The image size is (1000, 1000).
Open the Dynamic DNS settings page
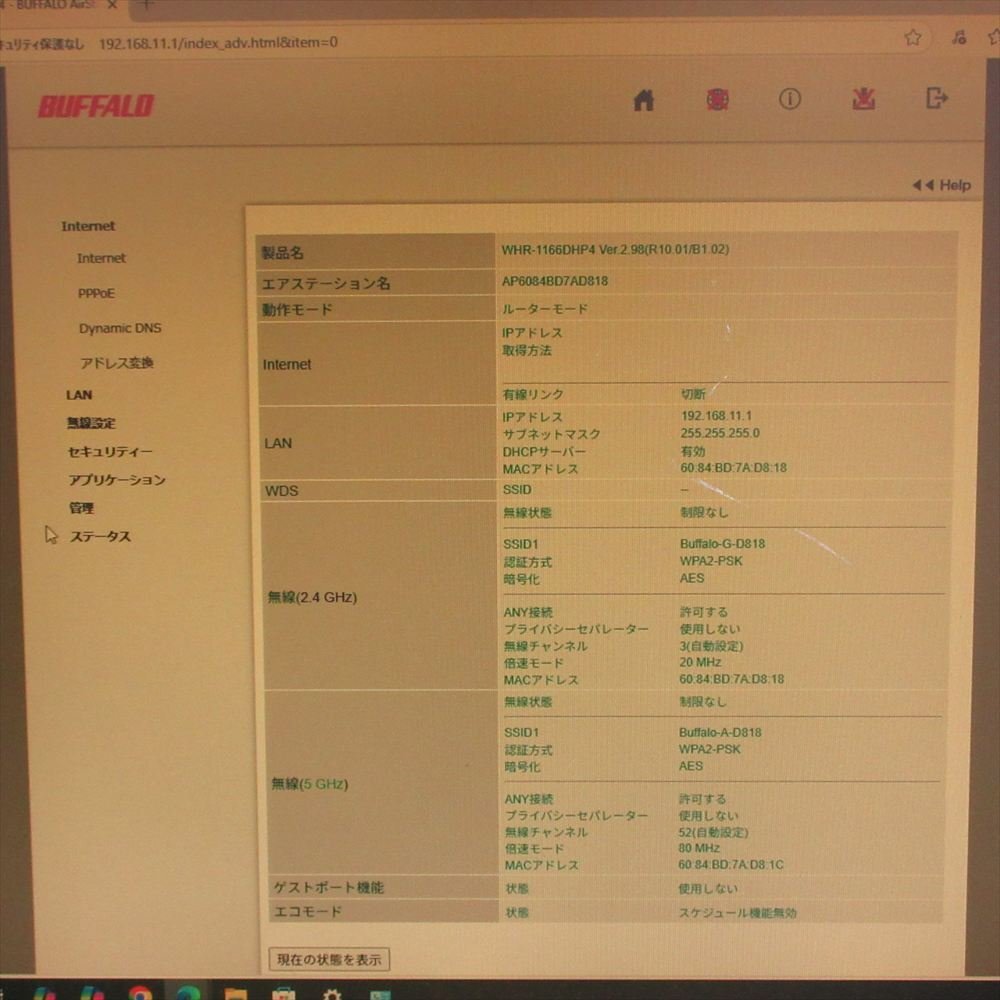click(120, 328)
